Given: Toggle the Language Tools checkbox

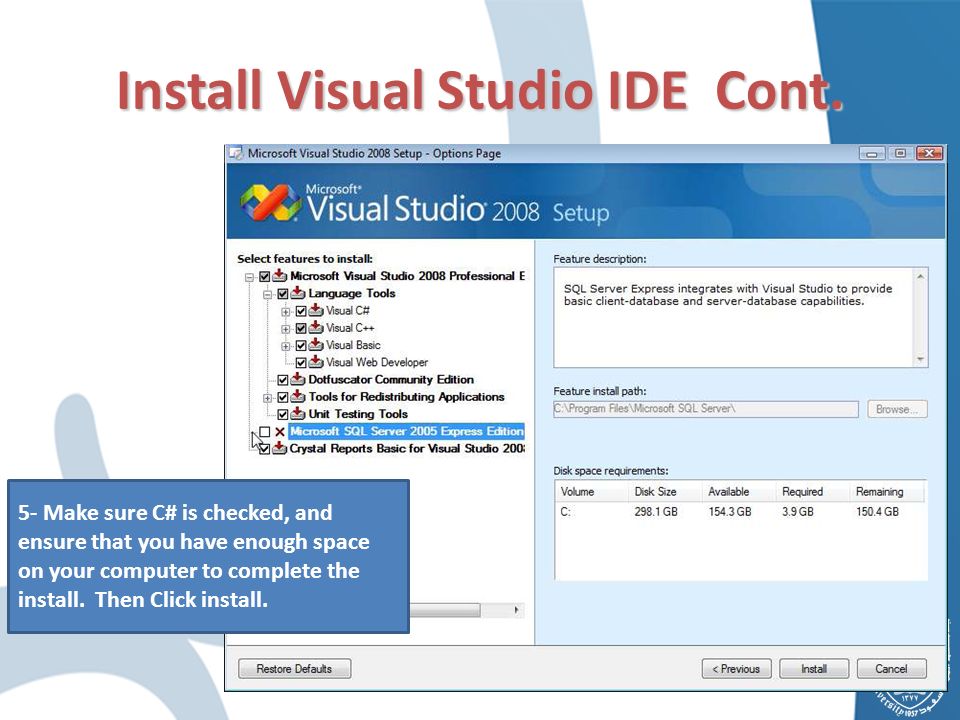Looking at the screenshot, I should coord(282,294).
